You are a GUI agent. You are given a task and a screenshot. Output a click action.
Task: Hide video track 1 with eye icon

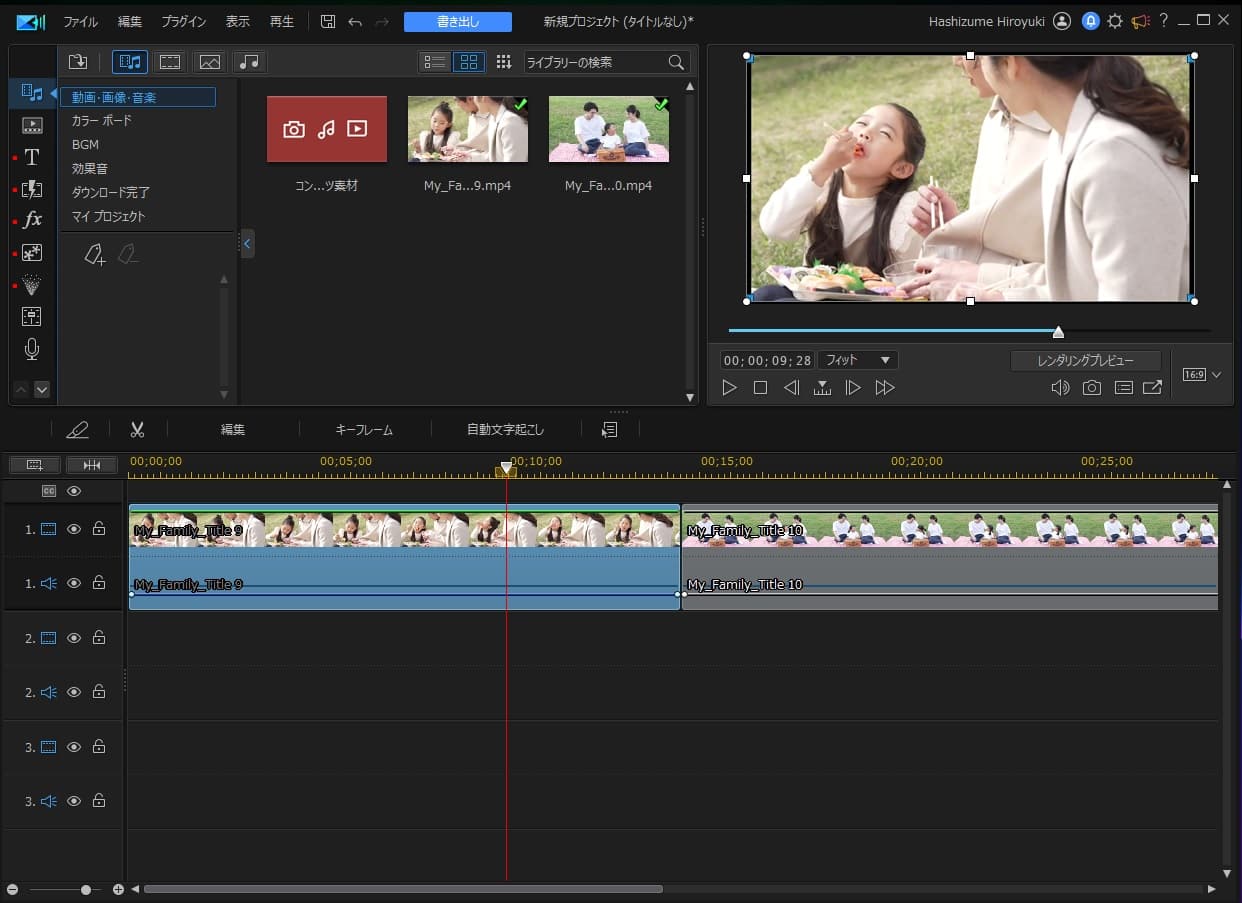coord(73,529)
